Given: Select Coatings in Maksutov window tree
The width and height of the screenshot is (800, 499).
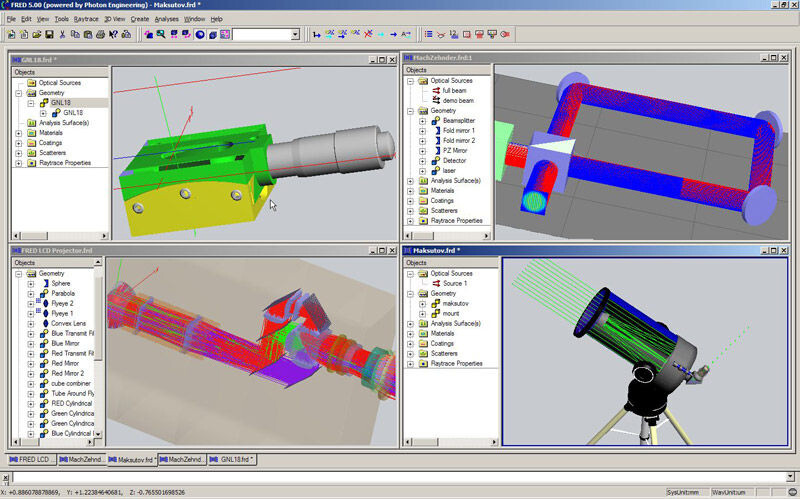Looking at the screenshot, I should coord(442,343).
